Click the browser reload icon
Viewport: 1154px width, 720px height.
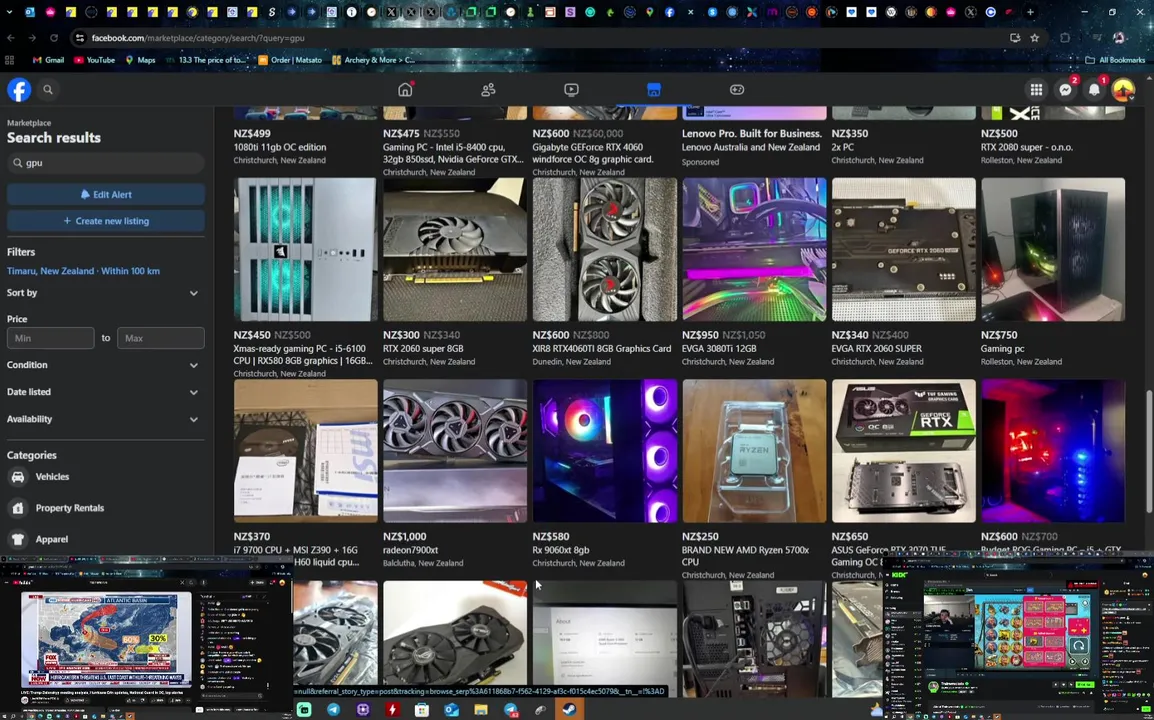click(x=54, y=38)
